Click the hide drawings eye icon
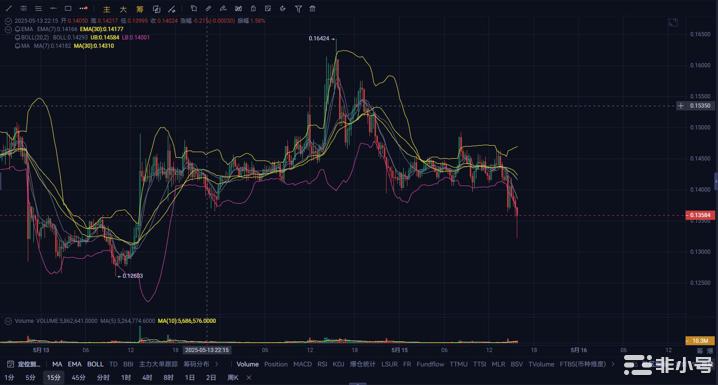Screen dimensions: 718x385 tap(283, 8)
